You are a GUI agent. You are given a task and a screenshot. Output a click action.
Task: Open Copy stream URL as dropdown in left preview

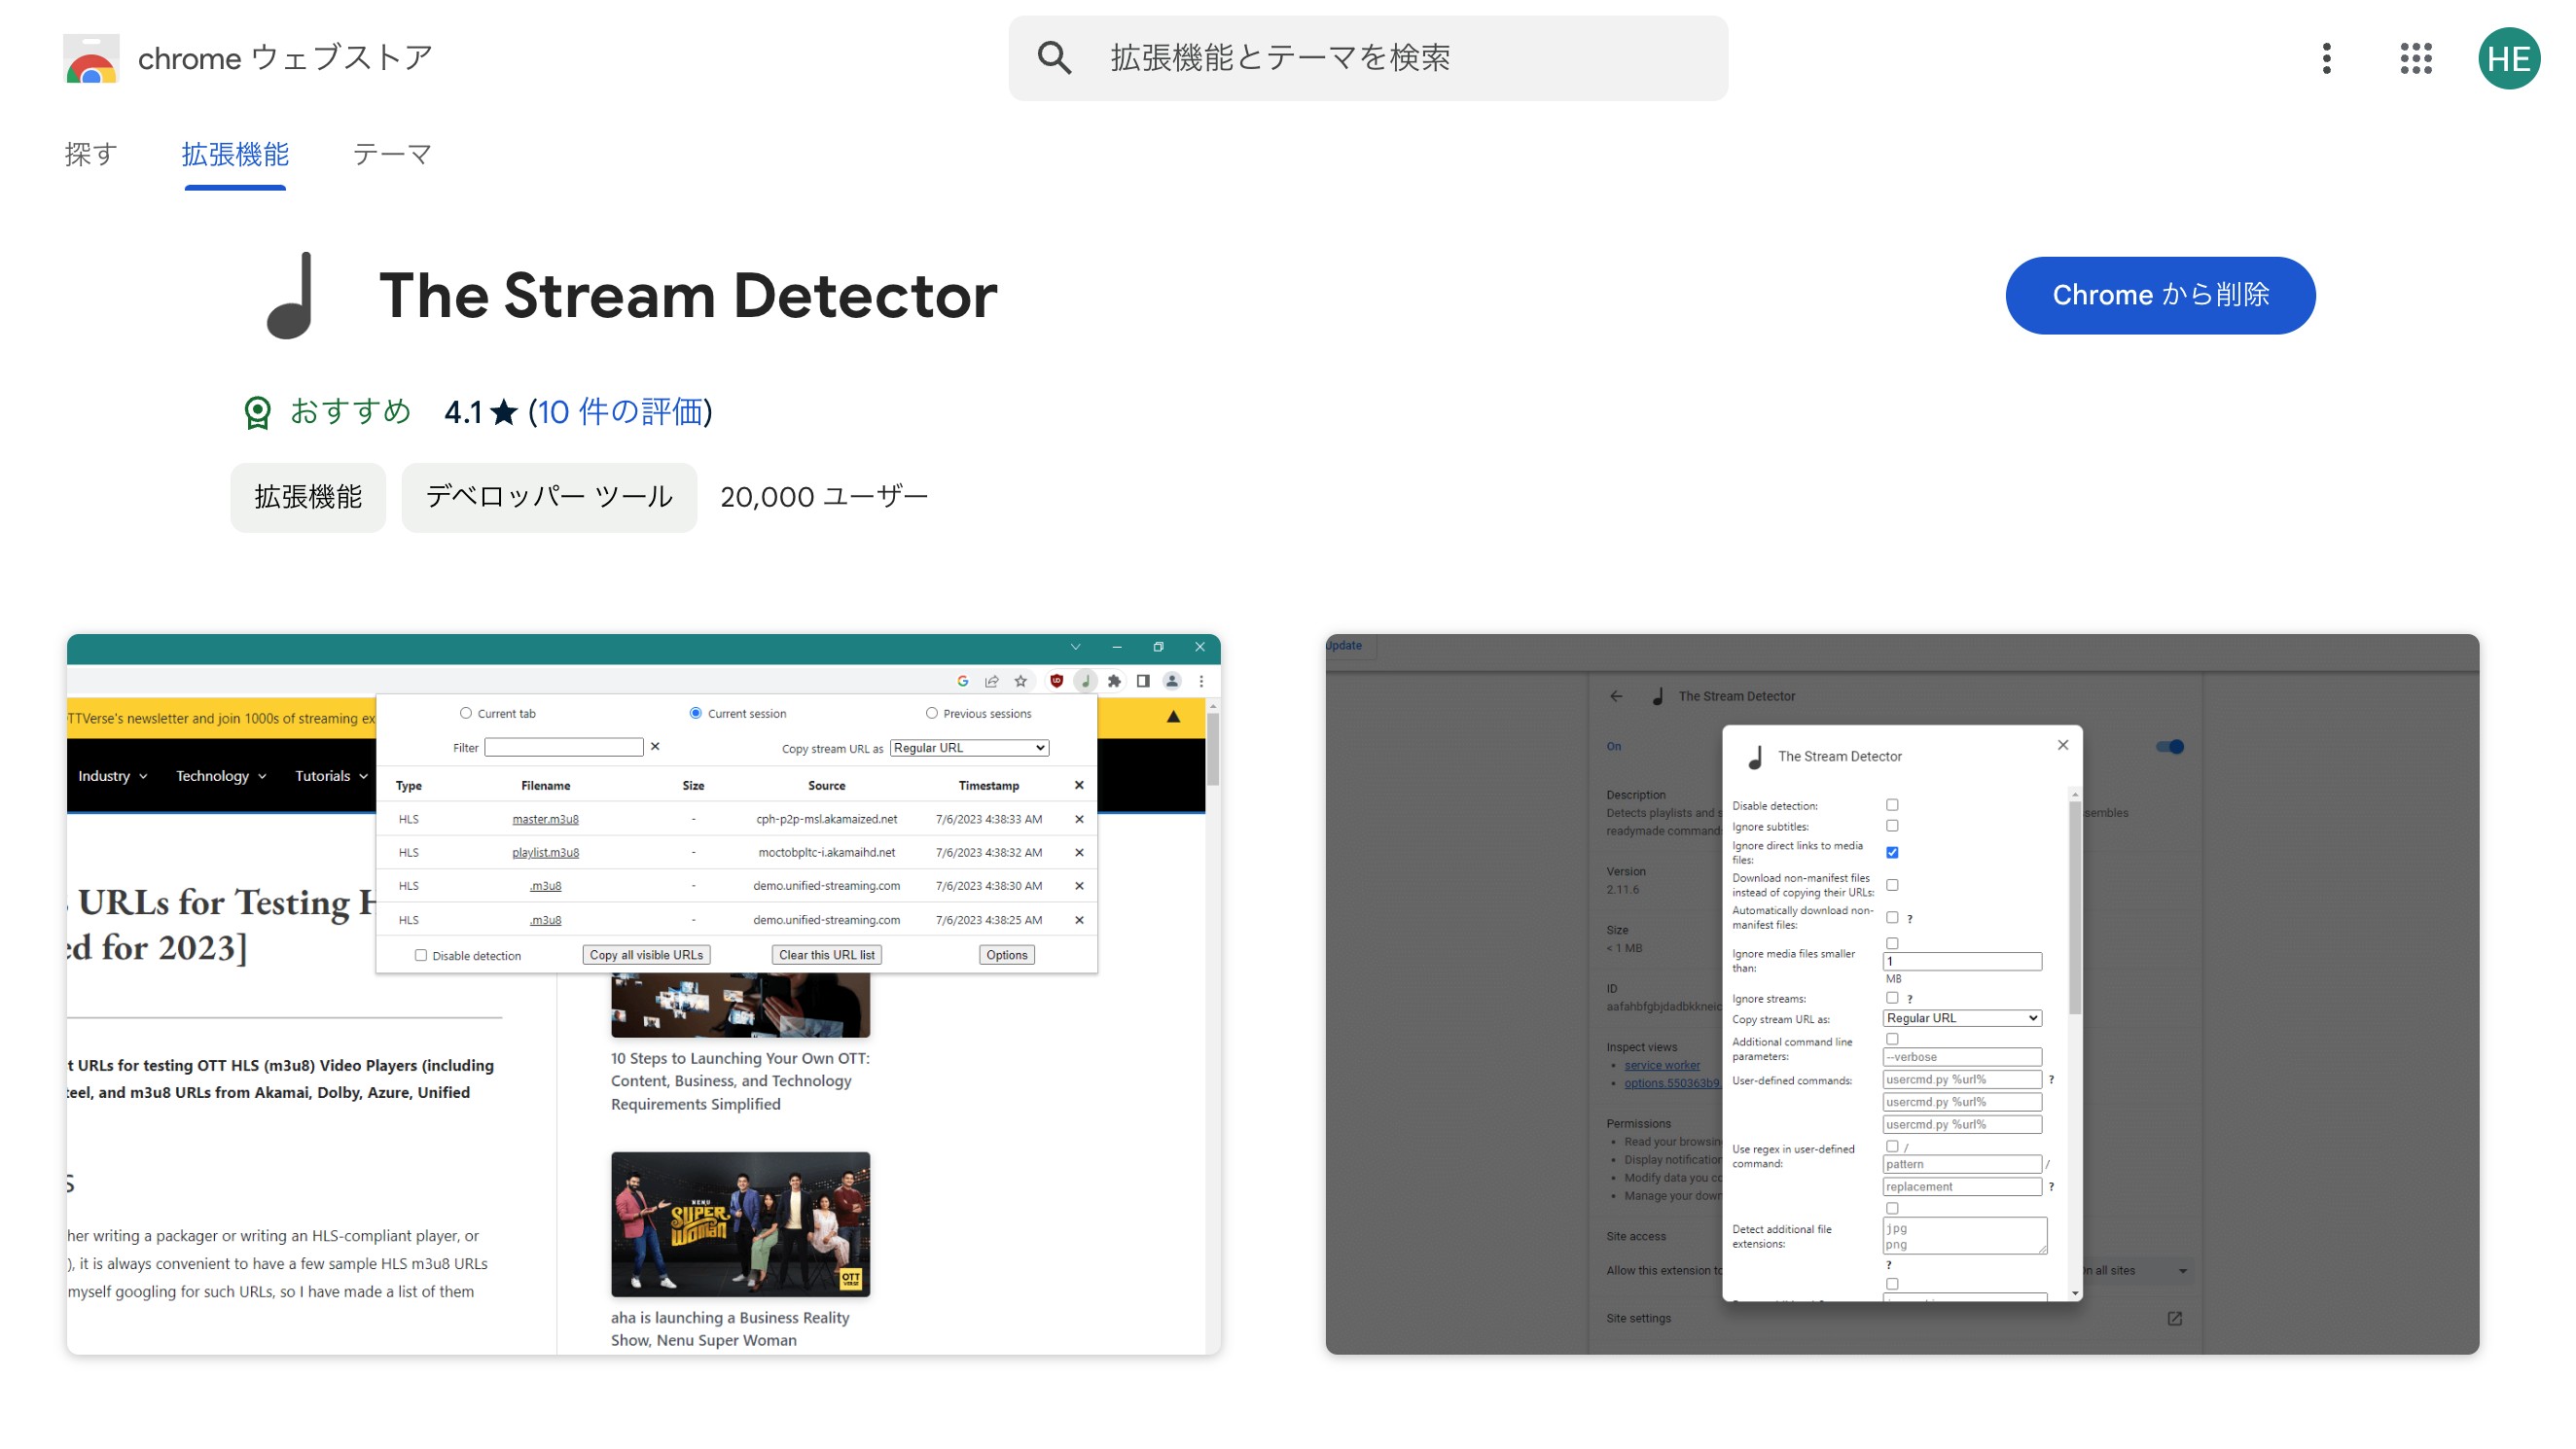point(969,748)
